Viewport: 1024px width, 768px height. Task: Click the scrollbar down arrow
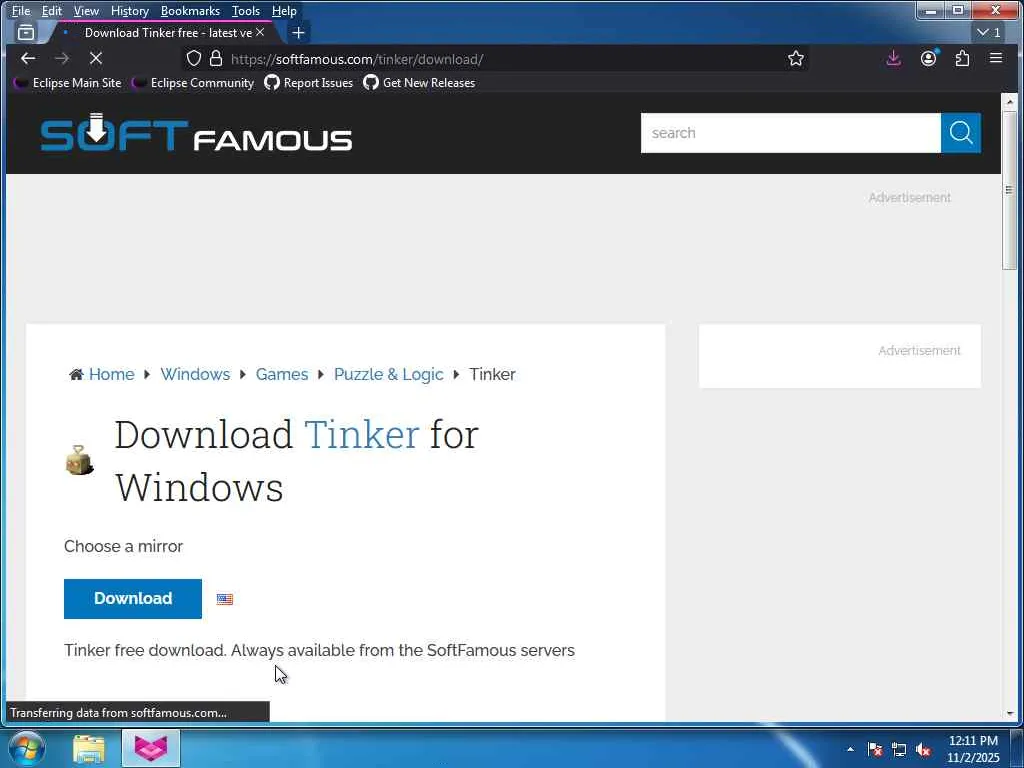(1010, 714)
